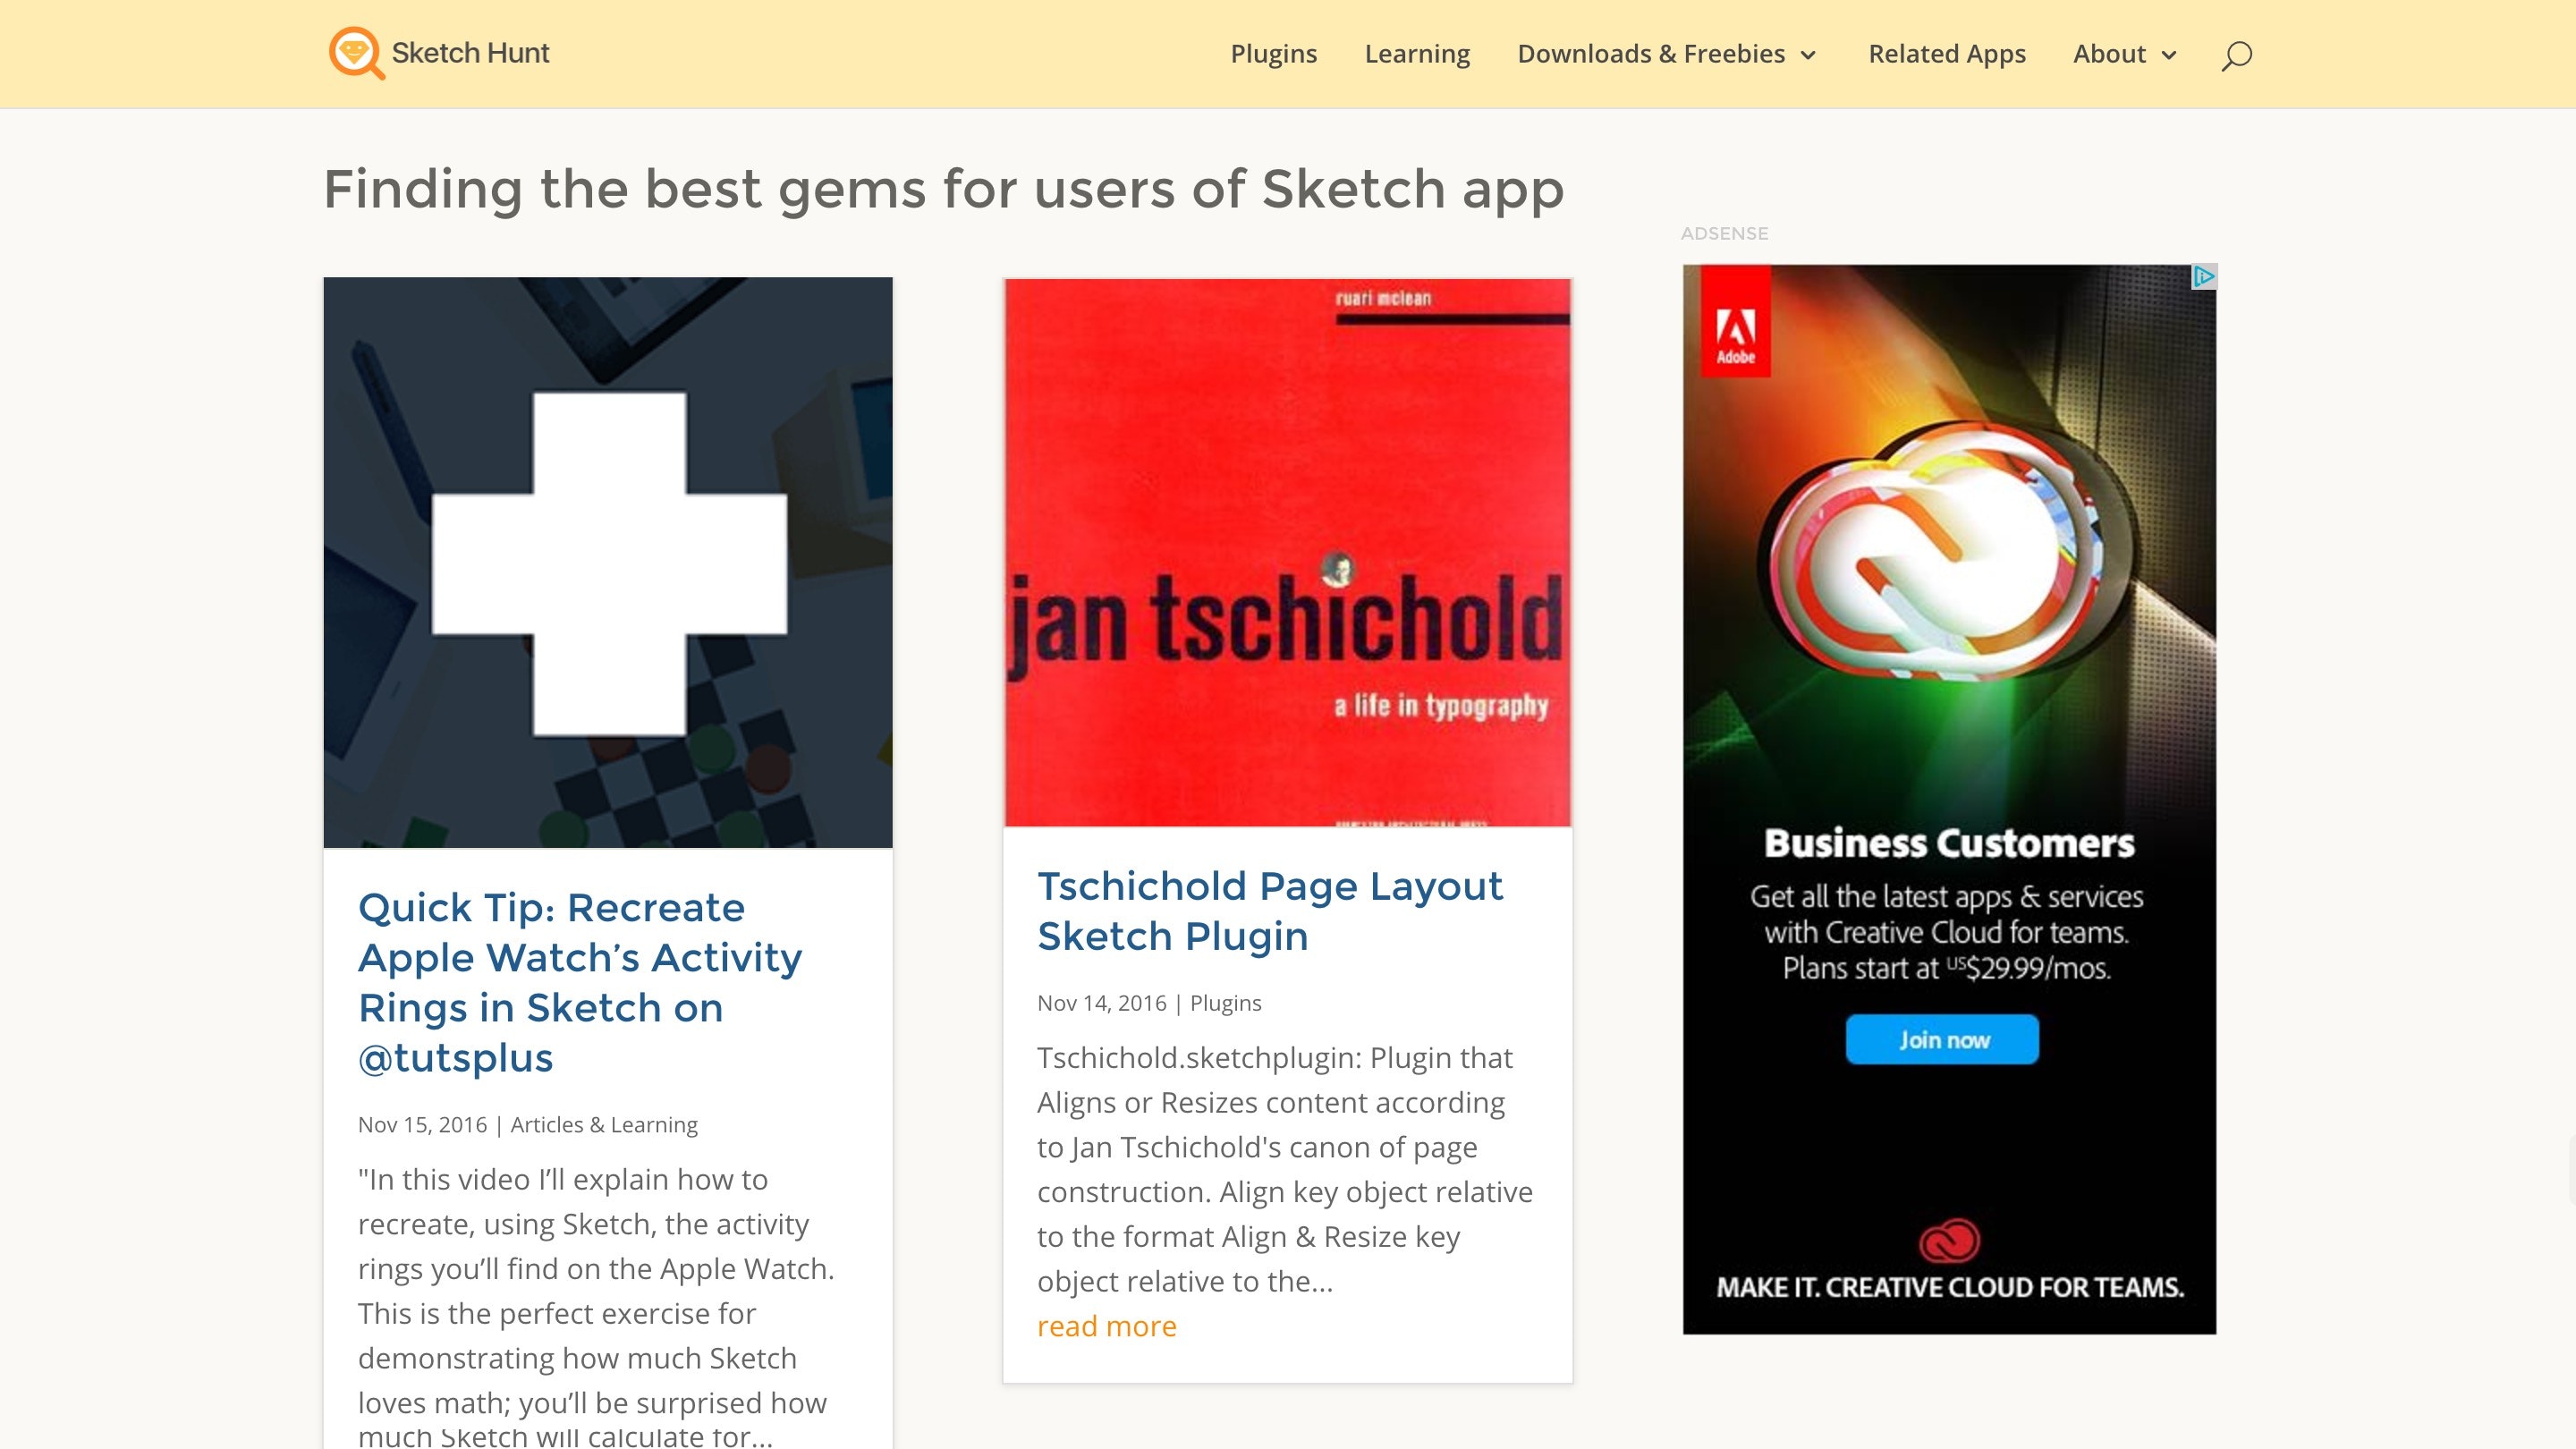
Task: Click the Sketch Hunt magnifier logo icon
Action: 356,53
